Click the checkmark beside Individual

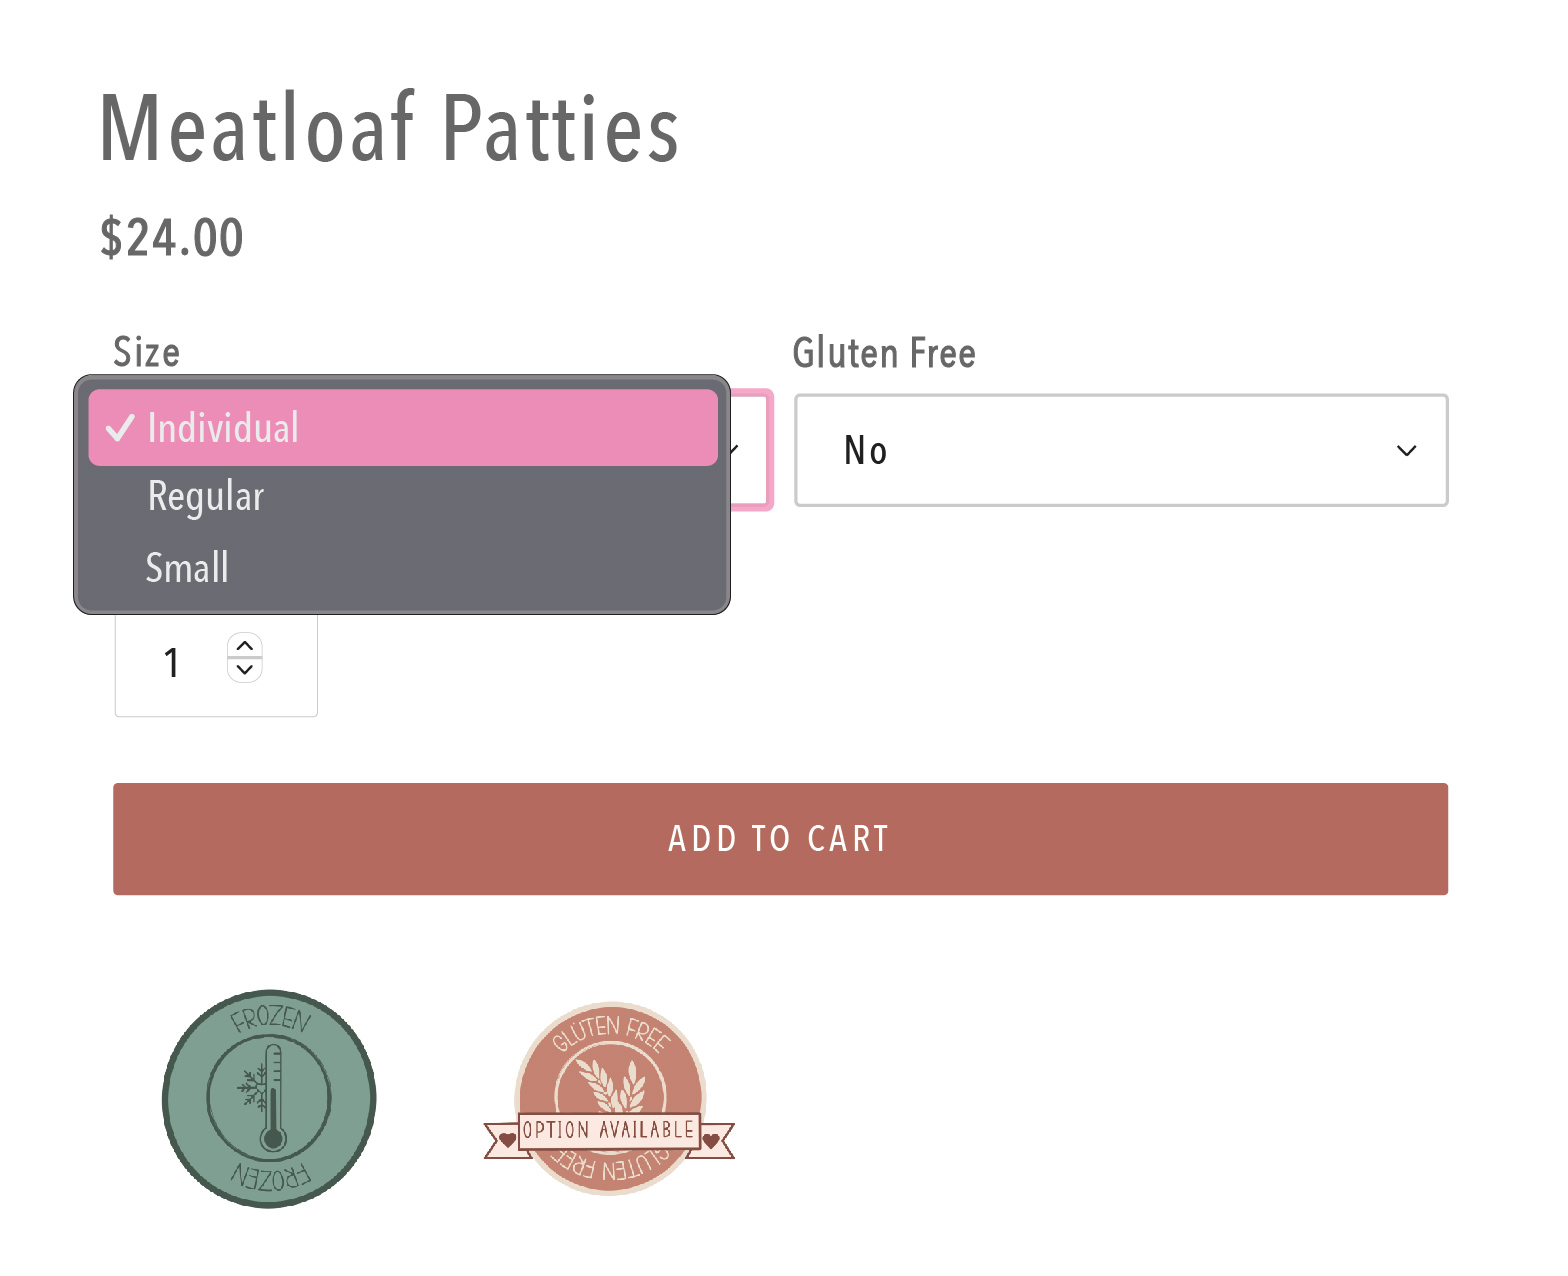[120, 428]
